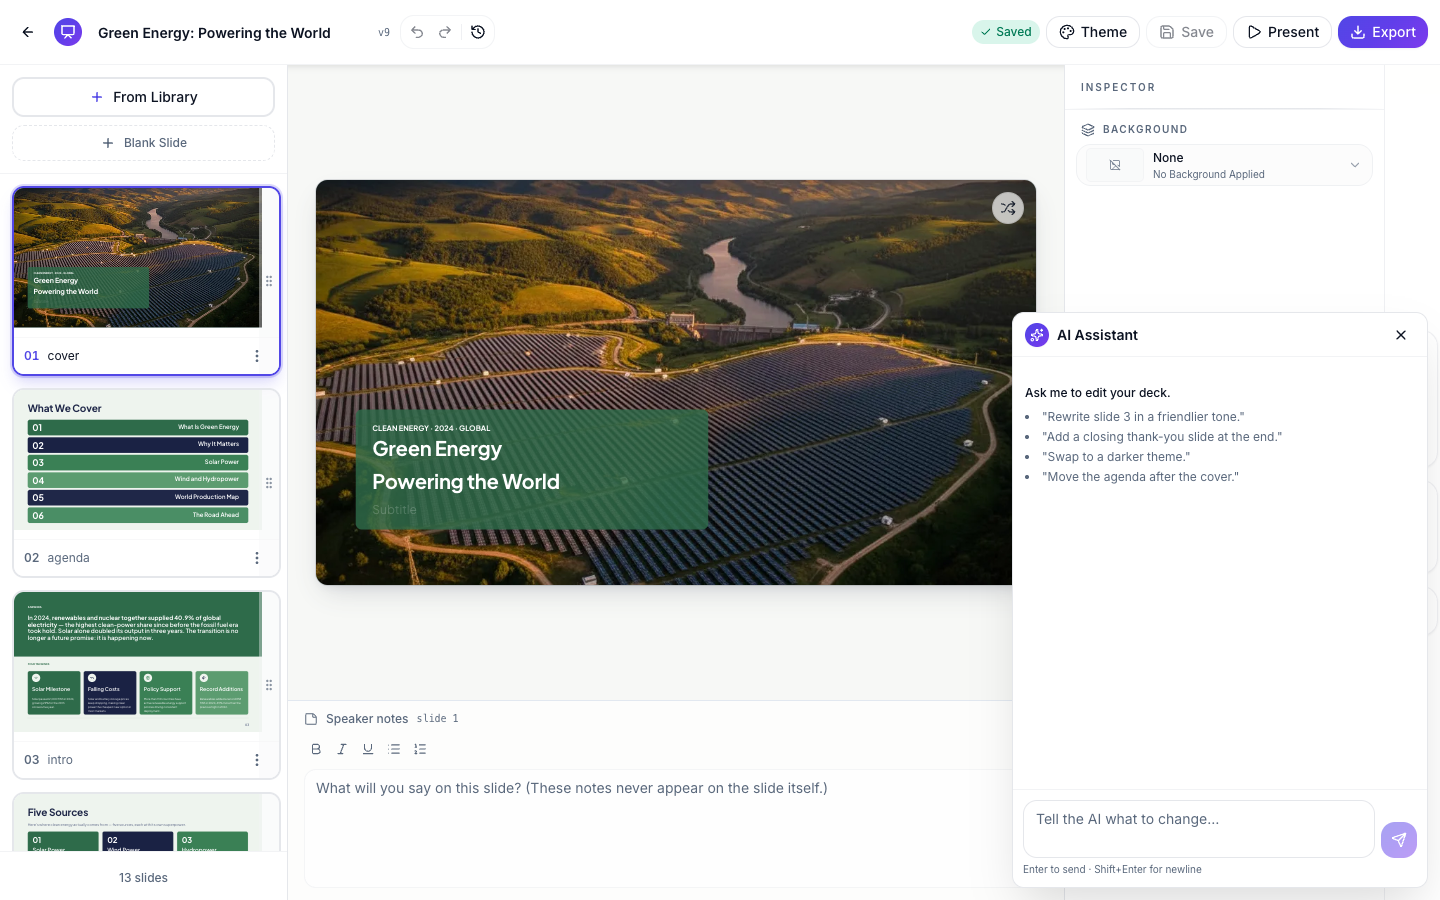Open the Theme picker

(1093, 32)
